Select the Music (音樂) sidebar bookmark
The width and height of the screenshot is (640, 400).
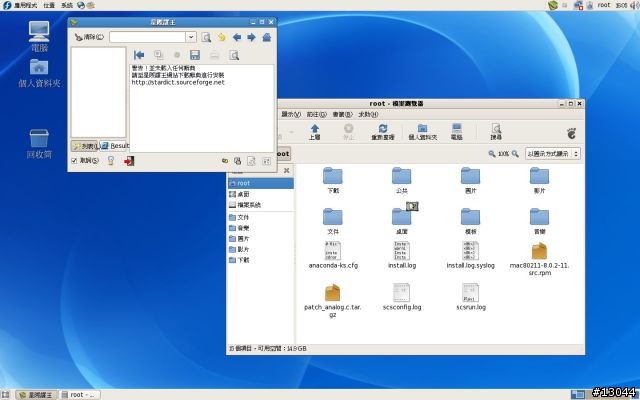click(260, 228)
